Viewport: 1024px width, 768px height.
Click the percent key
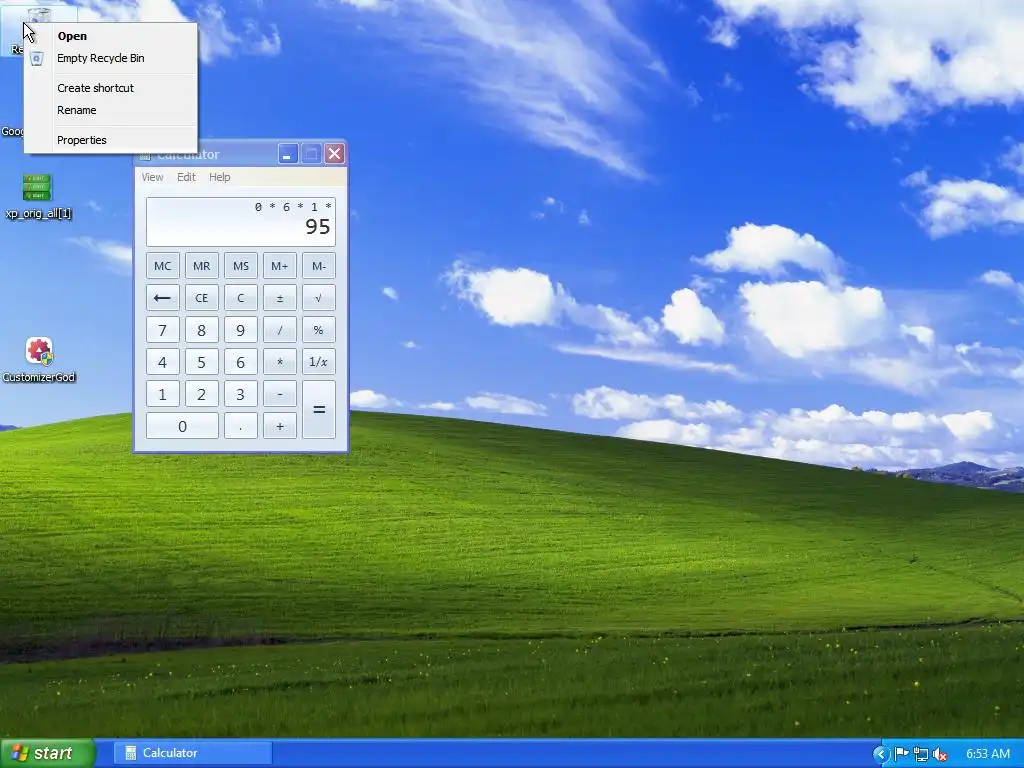tap(319, 330)
